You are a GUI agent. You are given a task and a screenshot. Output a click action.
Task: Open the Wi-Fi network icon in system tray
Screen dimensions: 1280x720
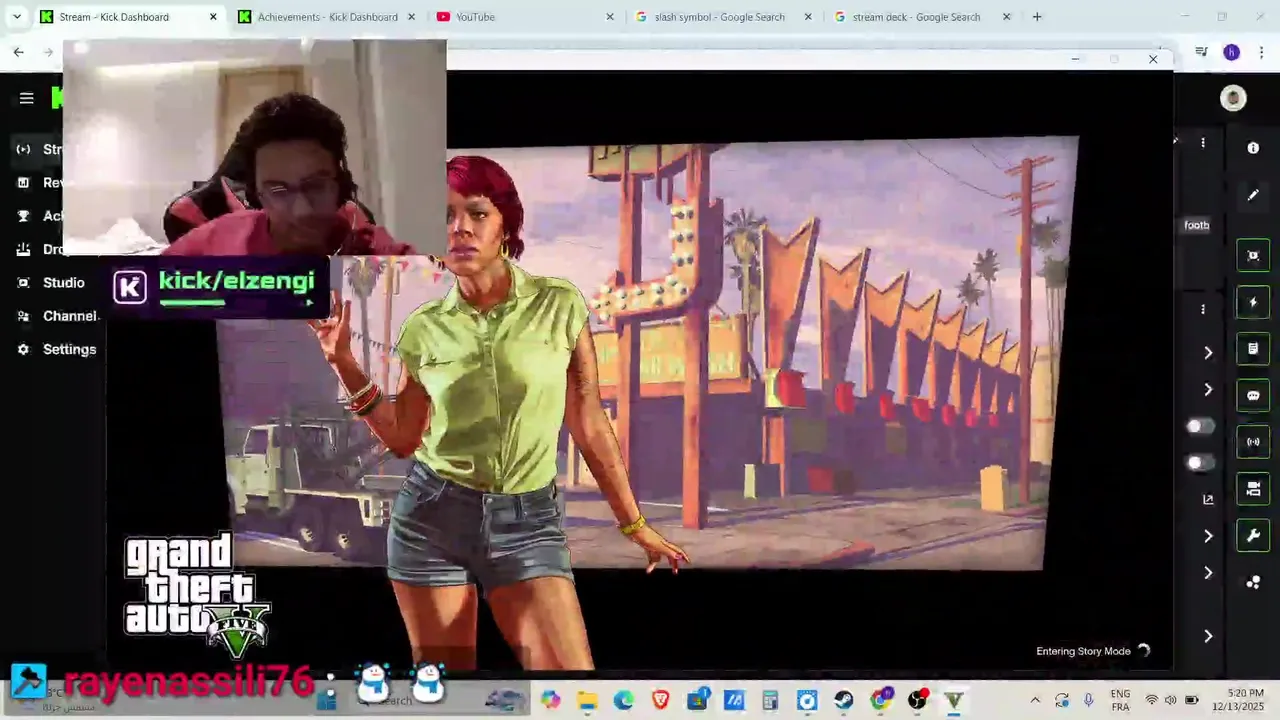pos(1152,700)
